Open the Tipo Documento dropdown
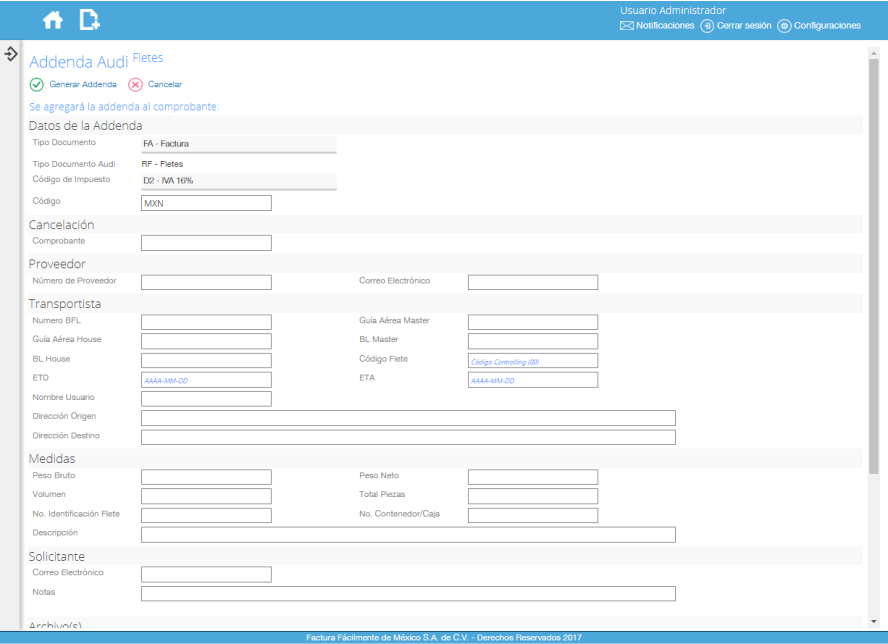 click(x=238, y=144)
